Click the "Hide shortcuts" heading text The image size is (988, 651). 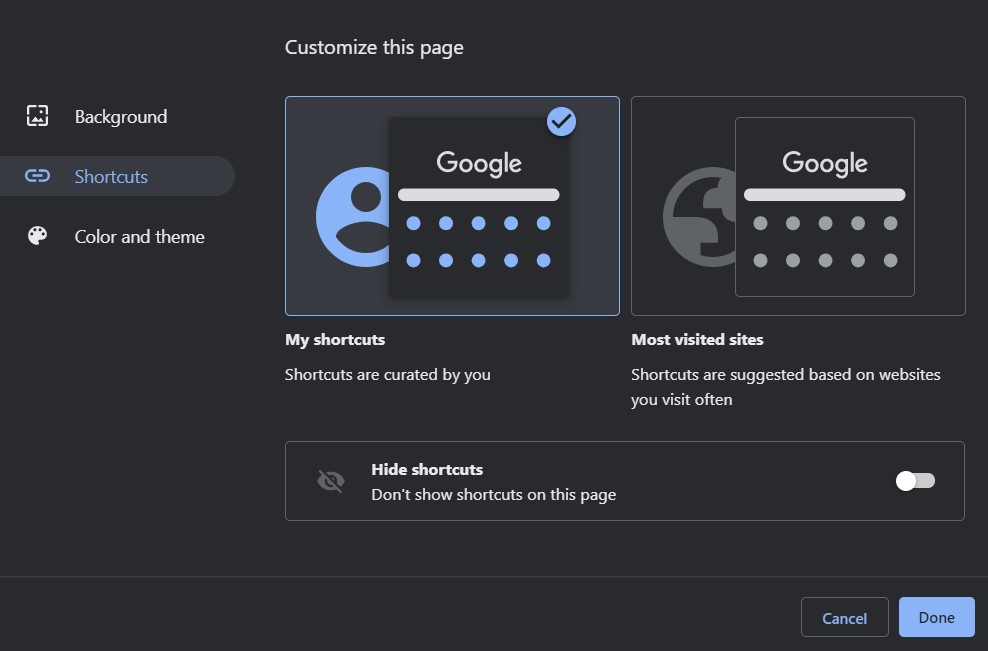[x=427, y=470]
